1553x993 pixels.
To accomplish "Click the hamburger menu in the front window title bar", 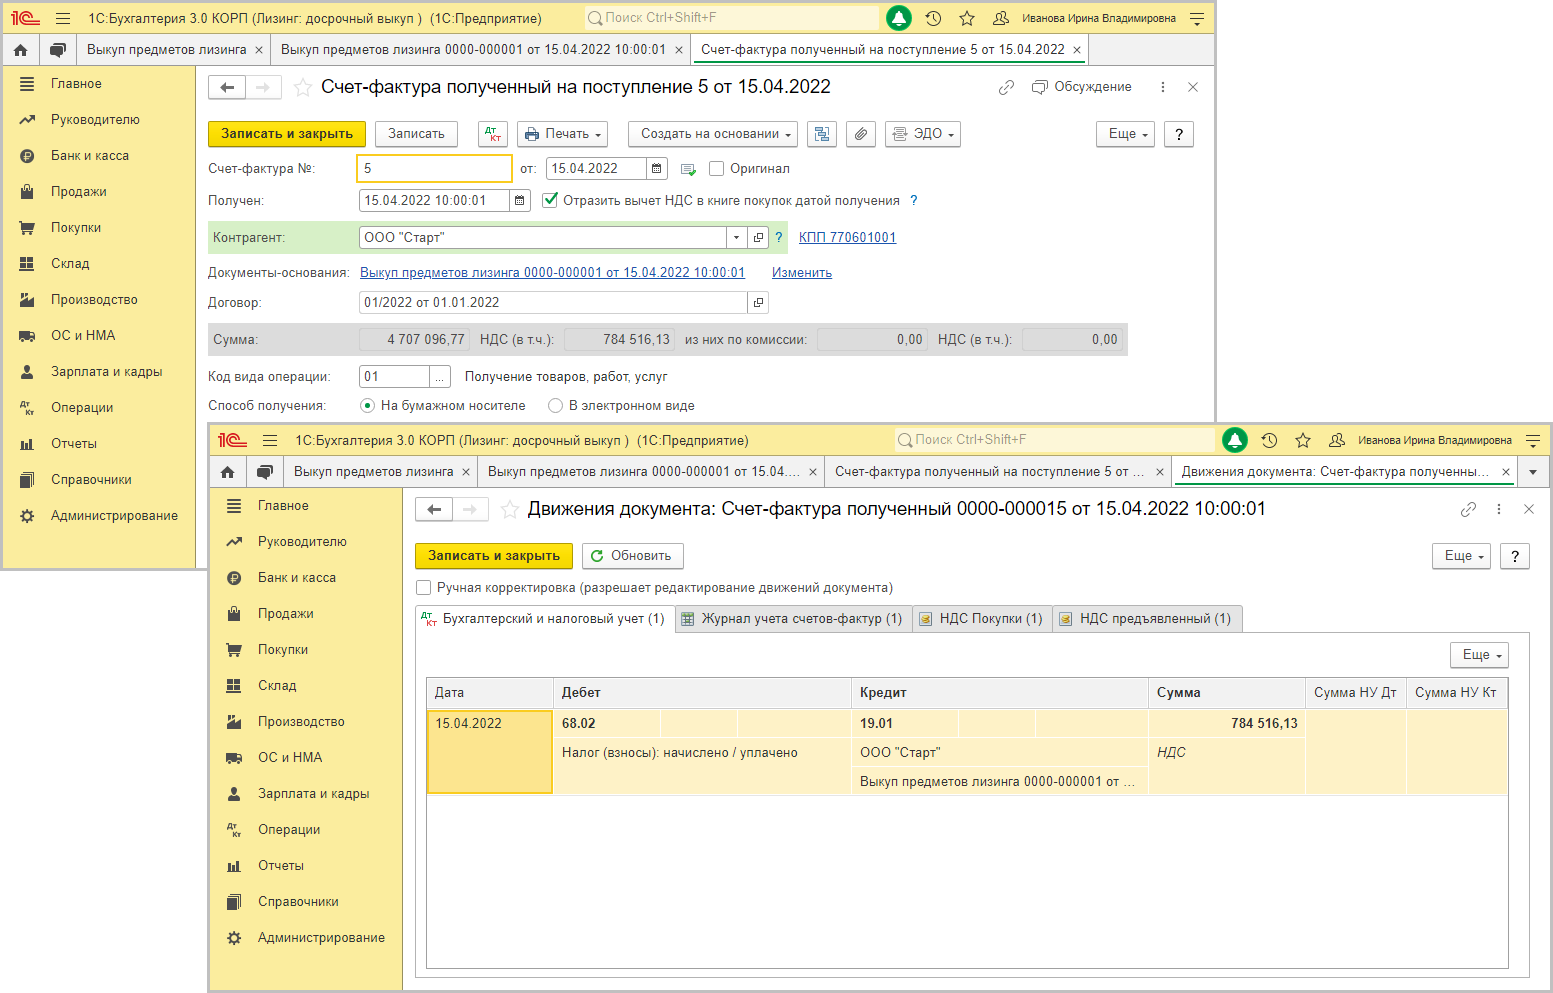I will tap(270, 440).
